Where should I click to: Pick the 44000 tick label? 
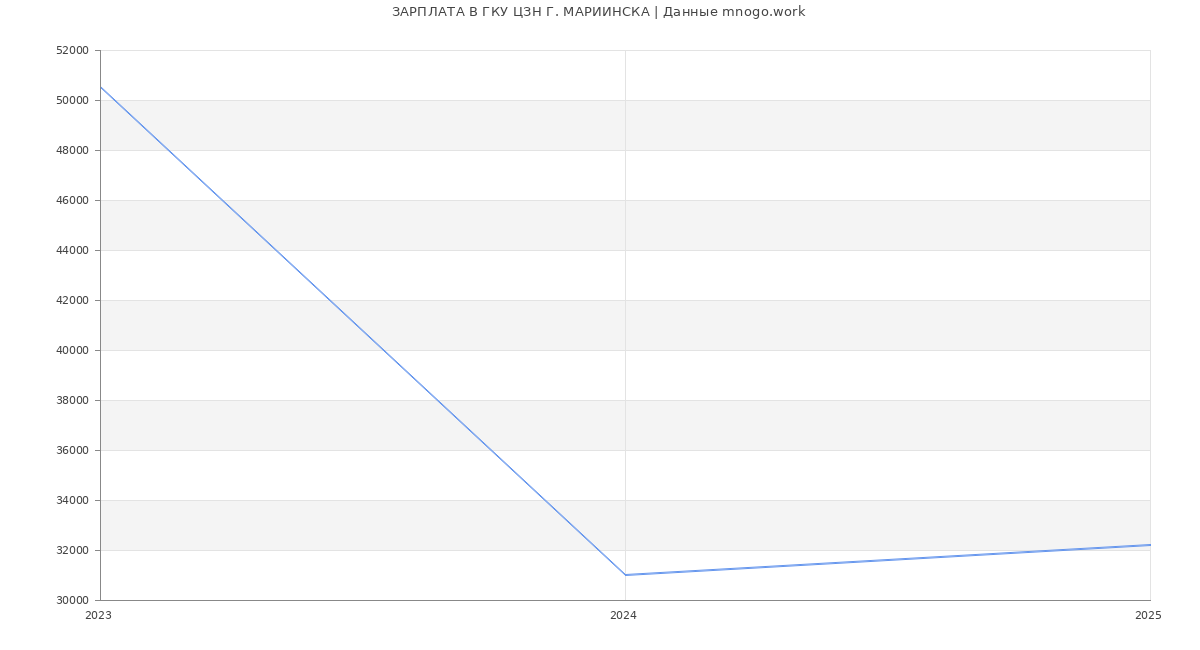[72, 250]
